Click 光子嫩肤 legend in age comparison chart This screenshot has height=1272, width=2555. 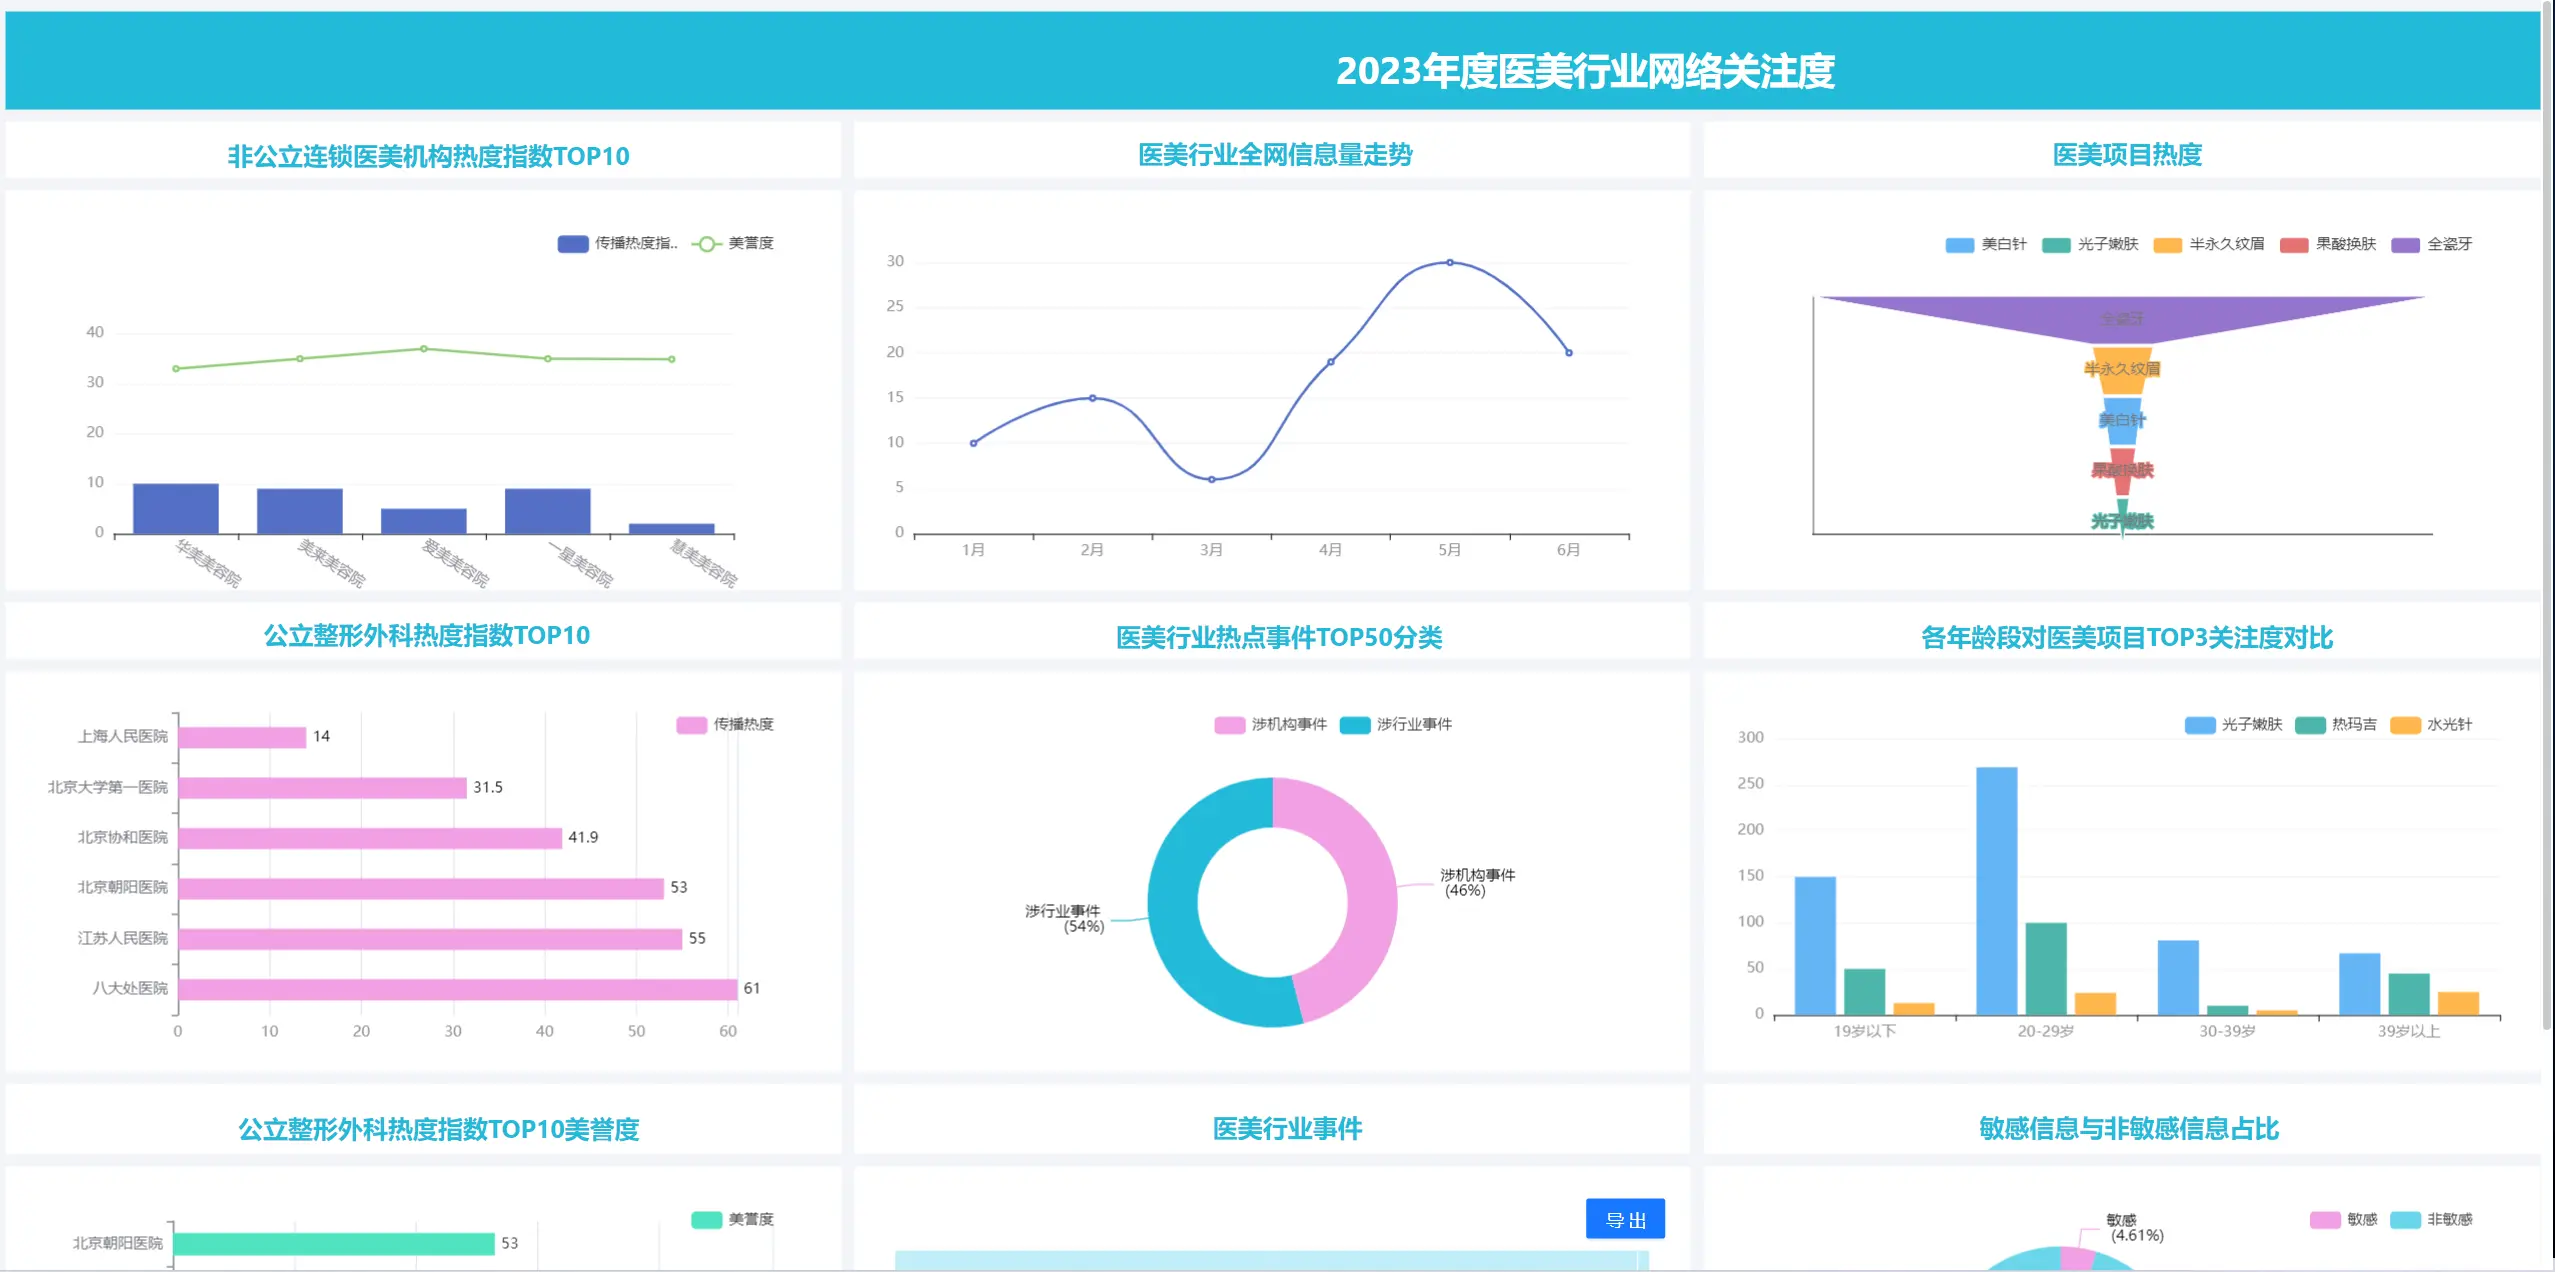pyautogui.click(x=2199, y=725)
